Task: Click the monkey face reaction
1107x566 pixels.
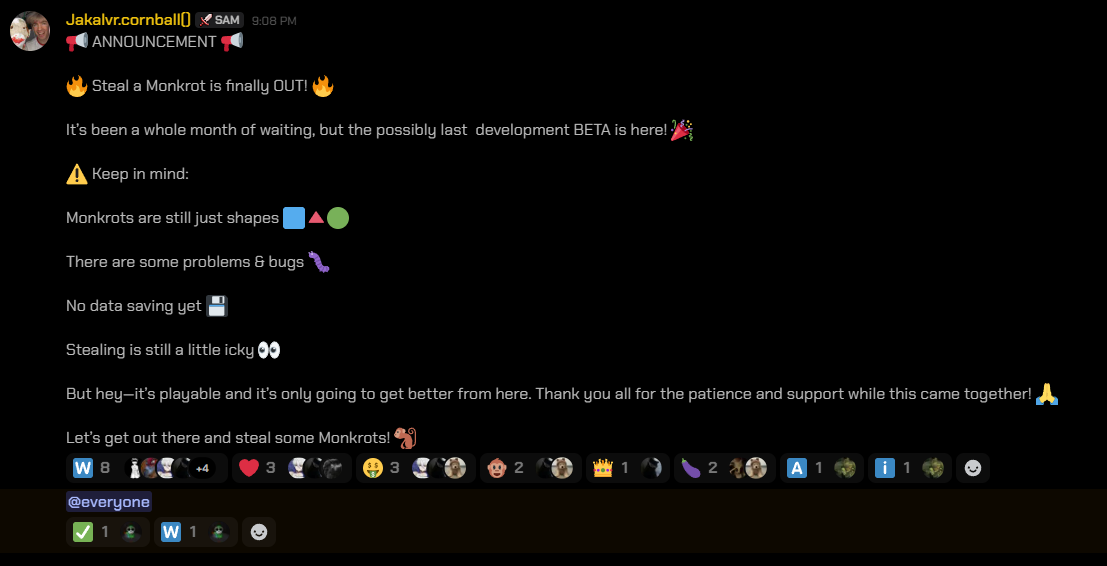Action: tap(530, 468)
